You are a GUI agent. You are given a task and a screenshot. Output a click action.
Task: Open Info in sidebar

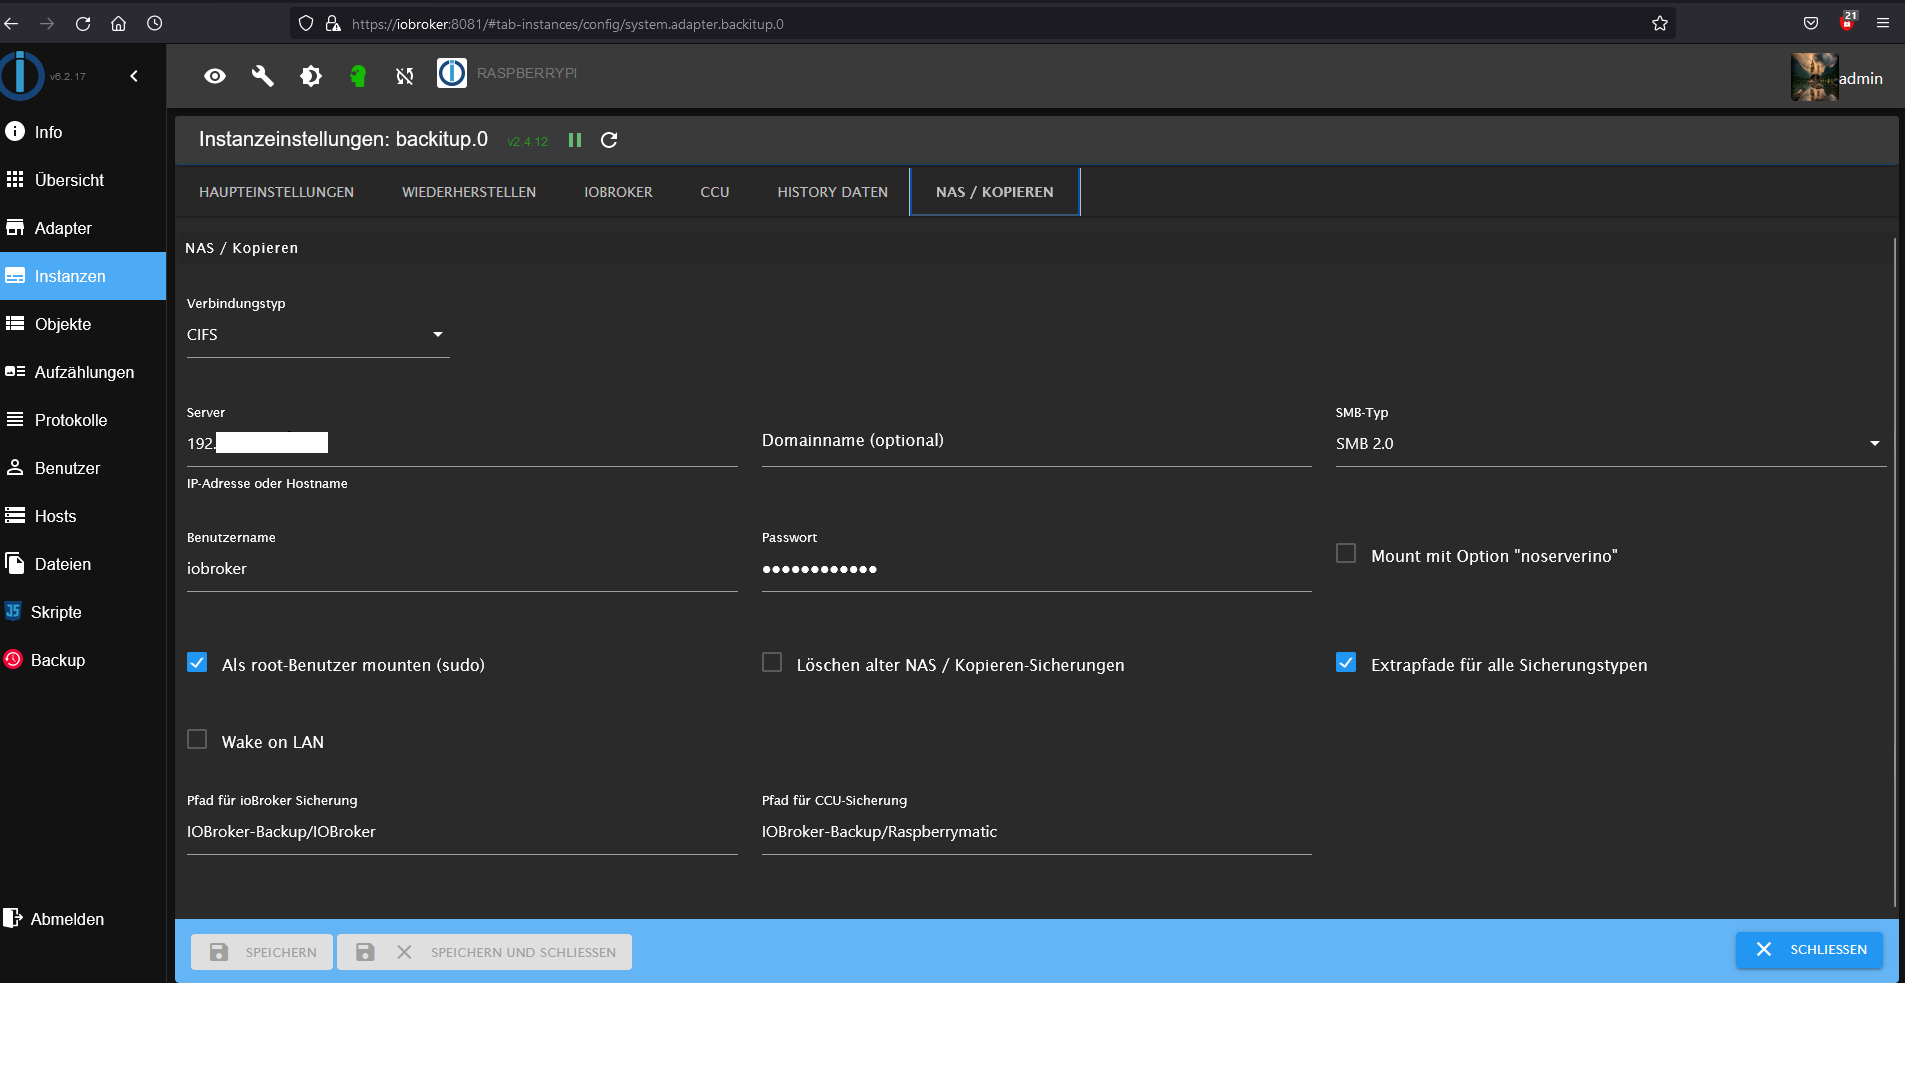83,132
